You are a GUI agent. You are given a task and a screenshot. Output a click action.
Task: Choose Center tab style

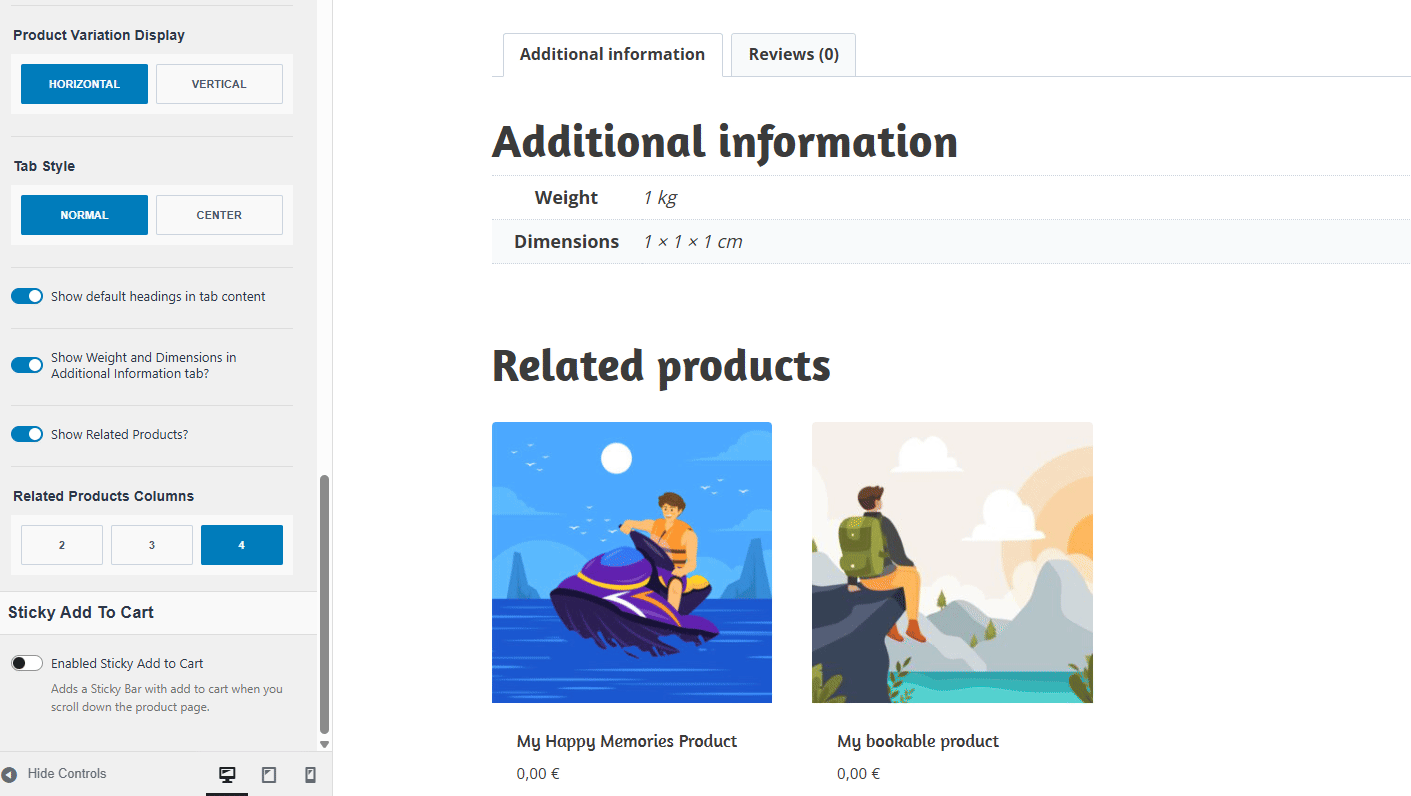click(219, 215)
